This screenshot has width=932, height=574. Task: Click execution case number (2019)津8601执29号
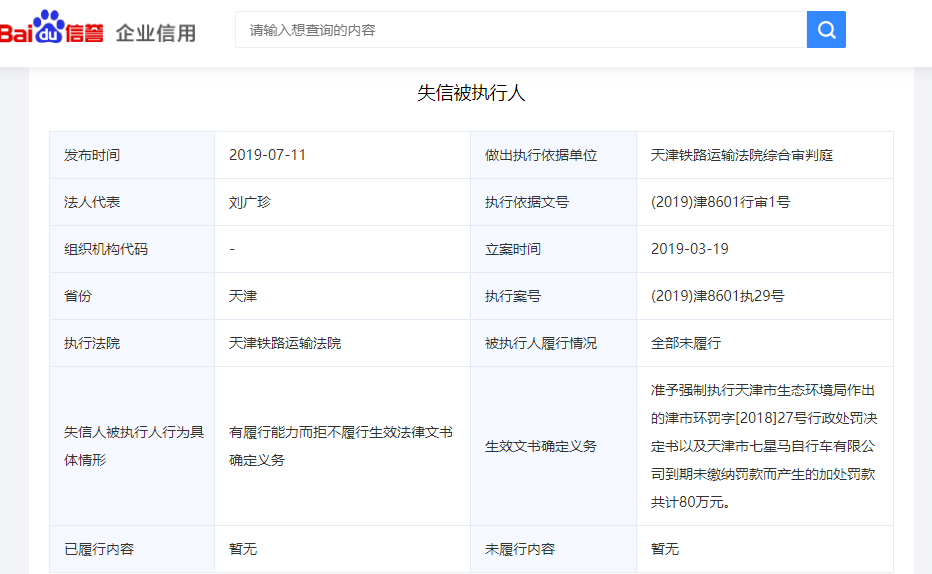pos(717,296)
